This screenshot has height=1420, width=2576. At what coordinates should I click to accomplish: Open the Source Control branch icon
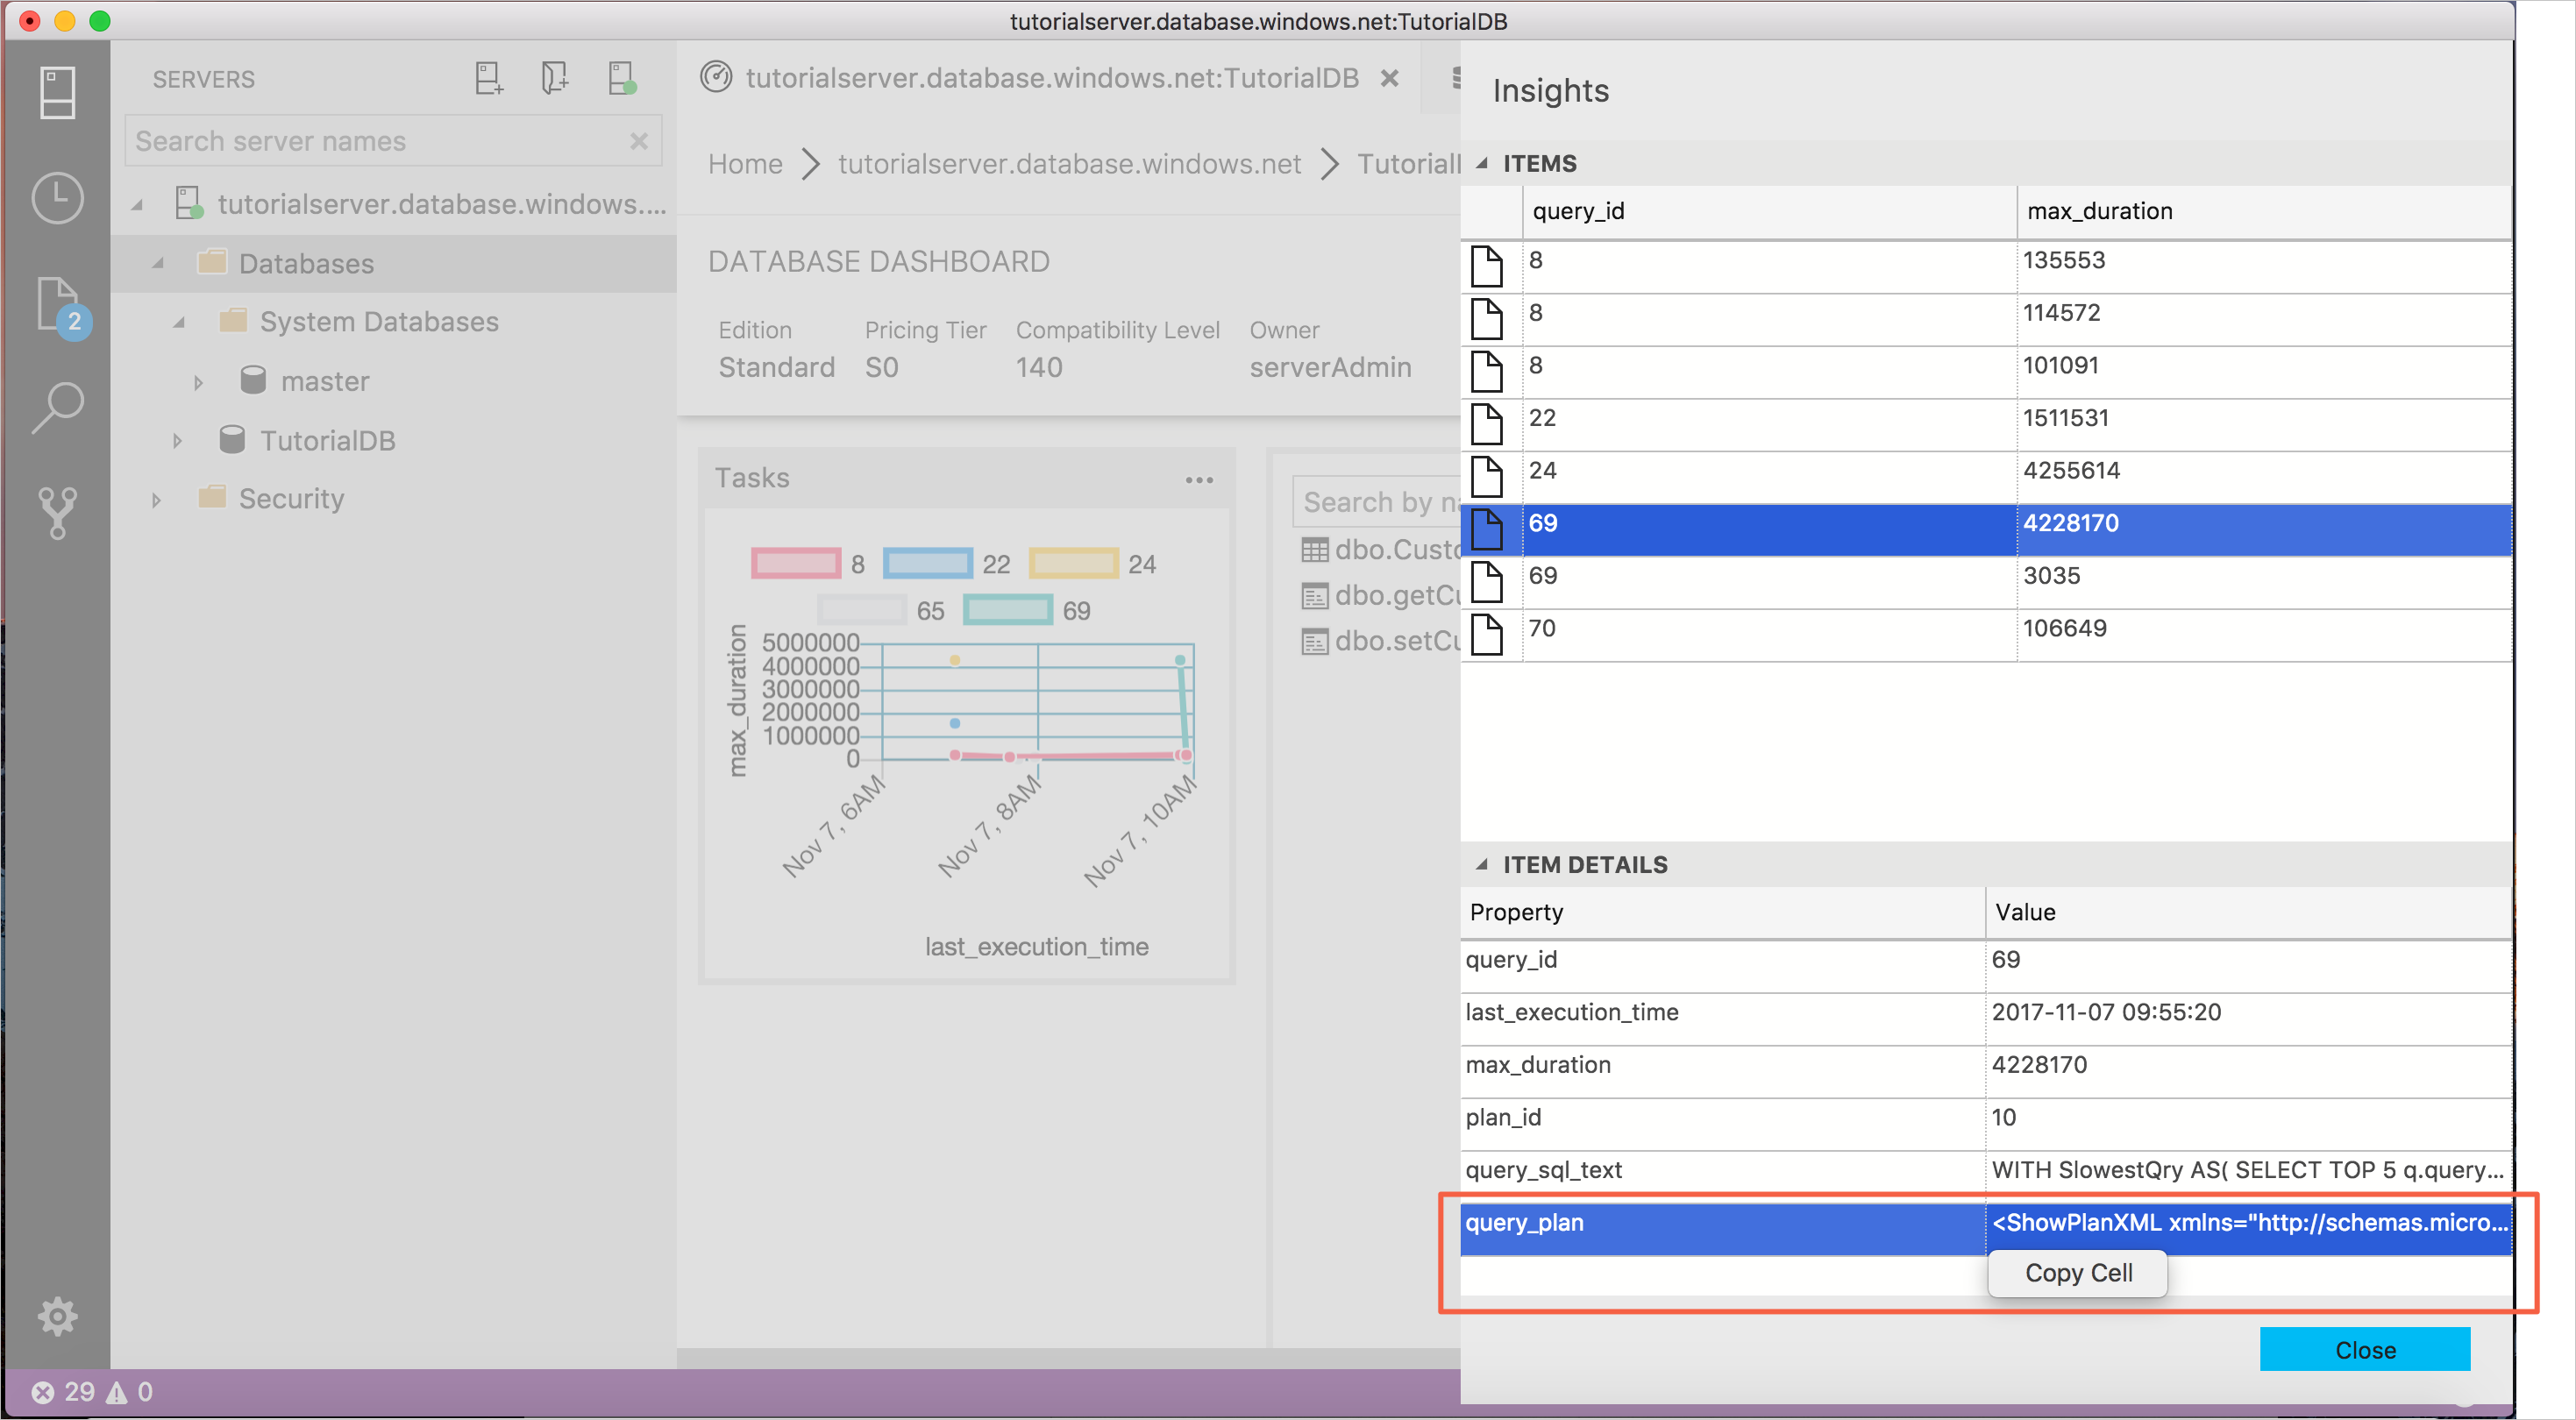(x=57, y=512)
